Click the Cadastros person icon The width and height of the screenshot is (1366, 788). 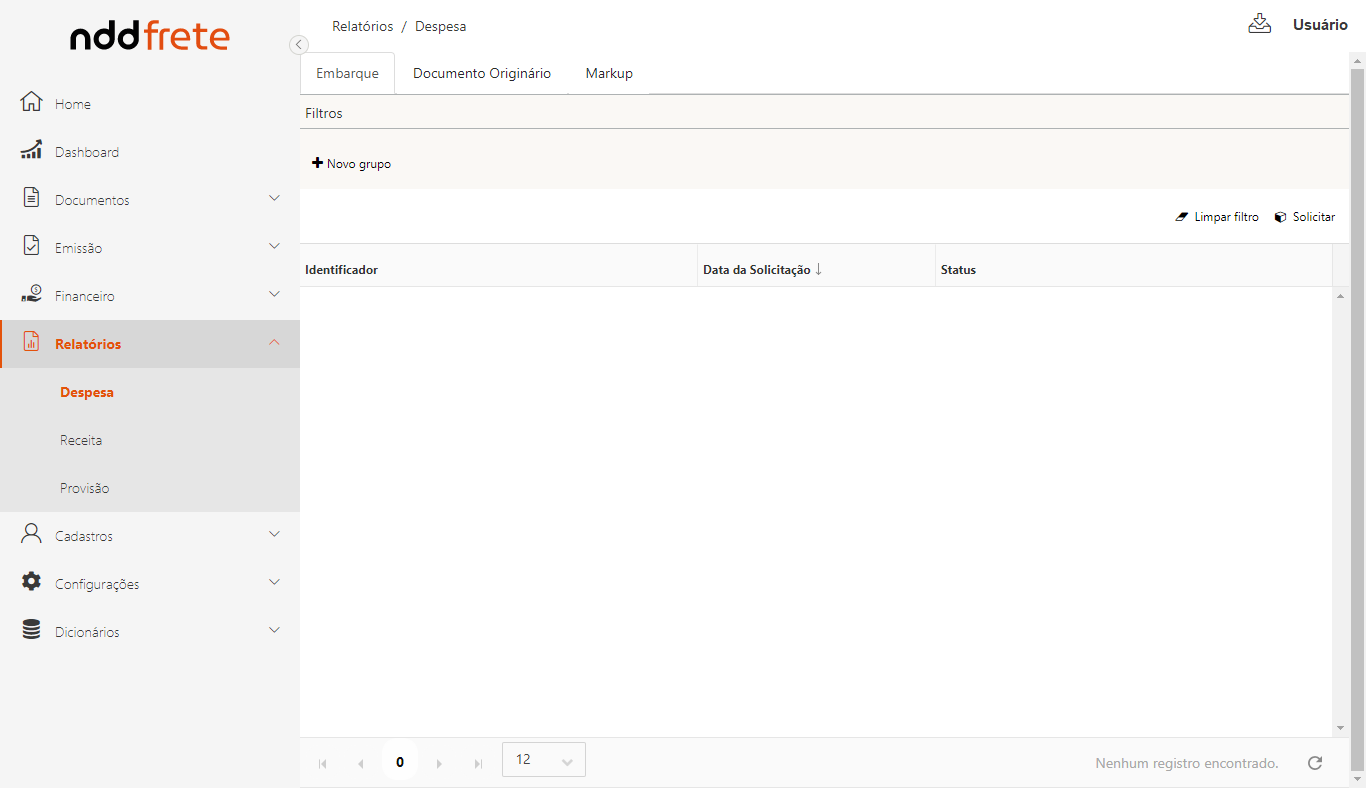pyautogui.click(x=32, y=534)
